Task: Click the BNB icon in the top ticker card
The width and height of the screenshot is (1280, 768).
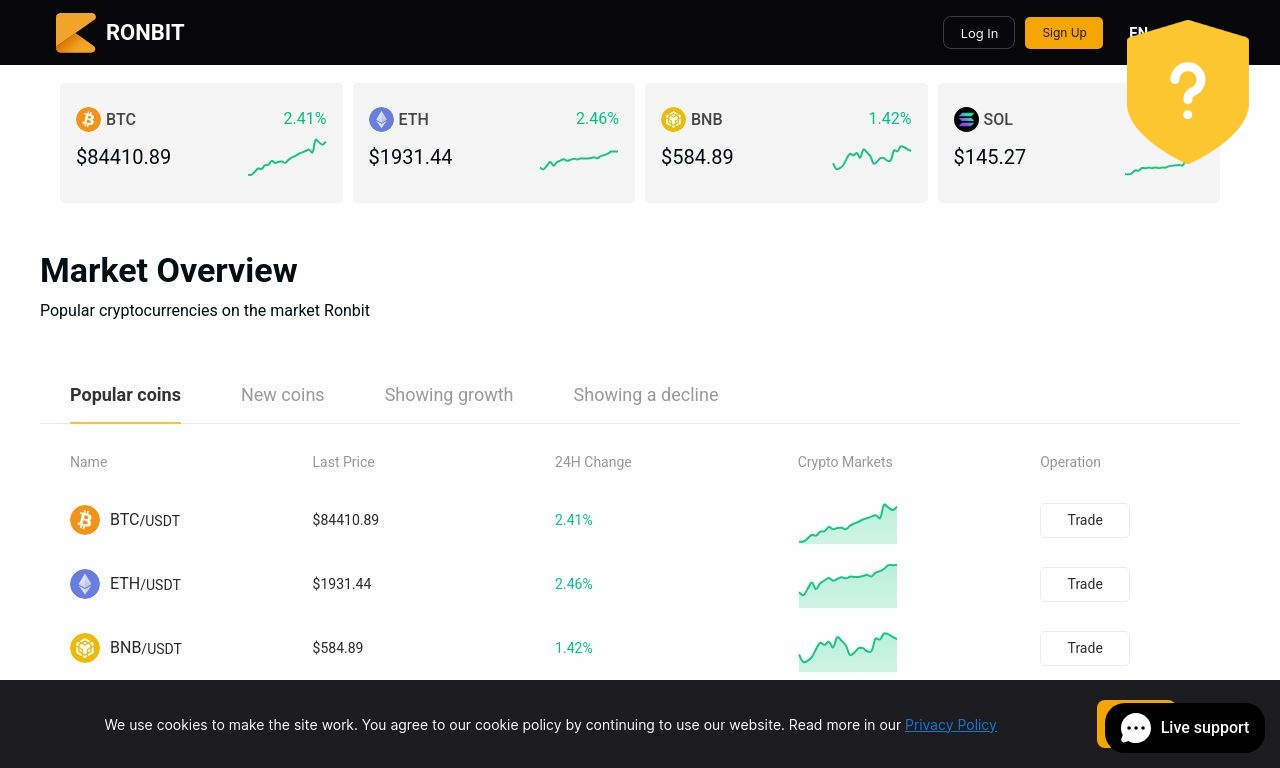Action: [x=673, y=120]
